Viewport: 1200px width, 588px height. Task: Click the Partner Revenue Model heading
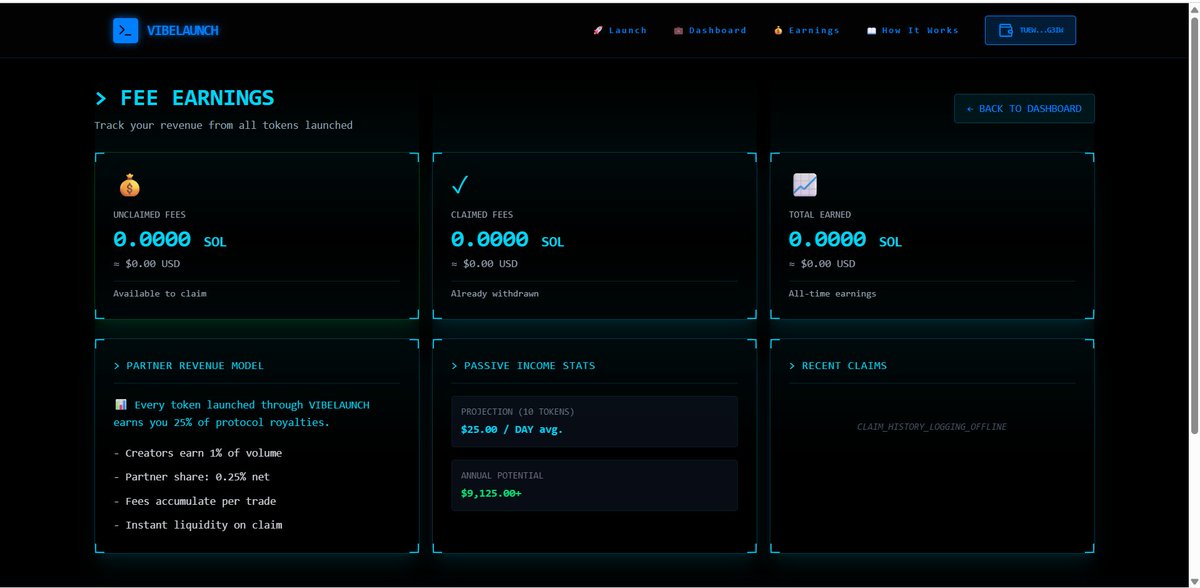[x=189, y=365]
